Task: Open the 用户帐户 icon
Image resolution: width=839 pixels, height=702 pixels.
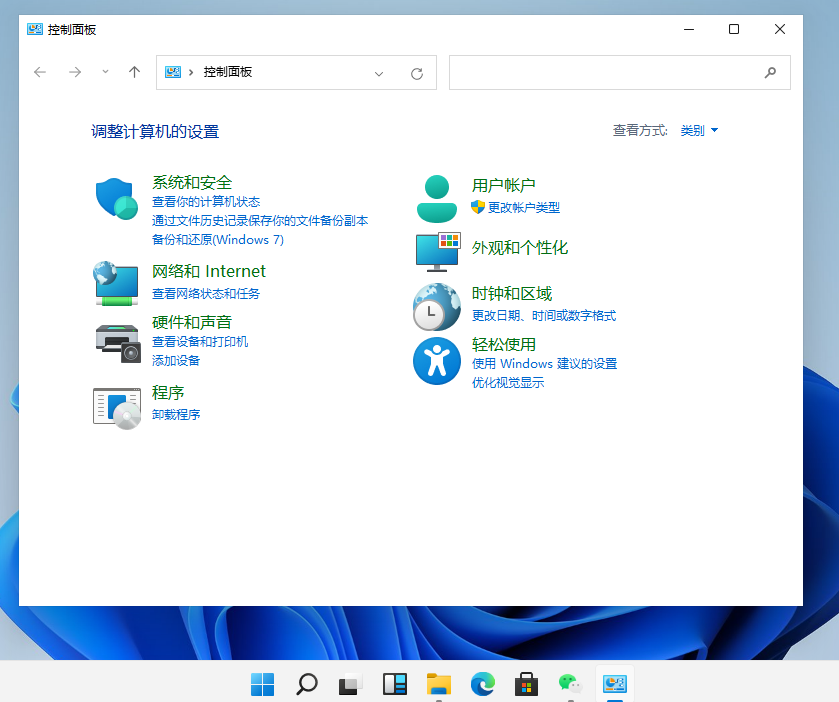Action: coord(437,196)
